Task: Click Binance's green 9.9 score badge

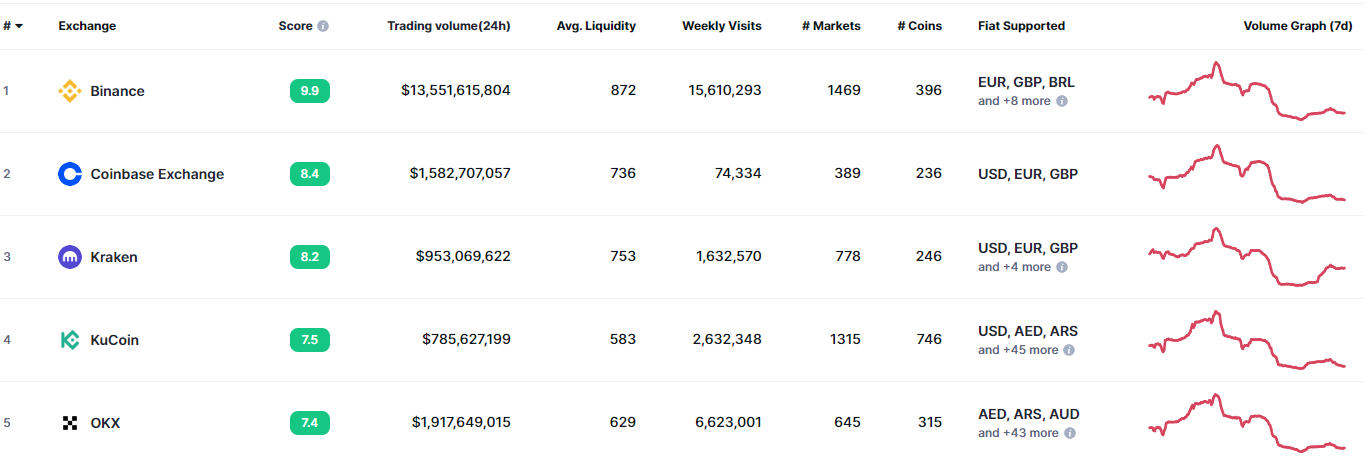Action: (x=309, y=91)
